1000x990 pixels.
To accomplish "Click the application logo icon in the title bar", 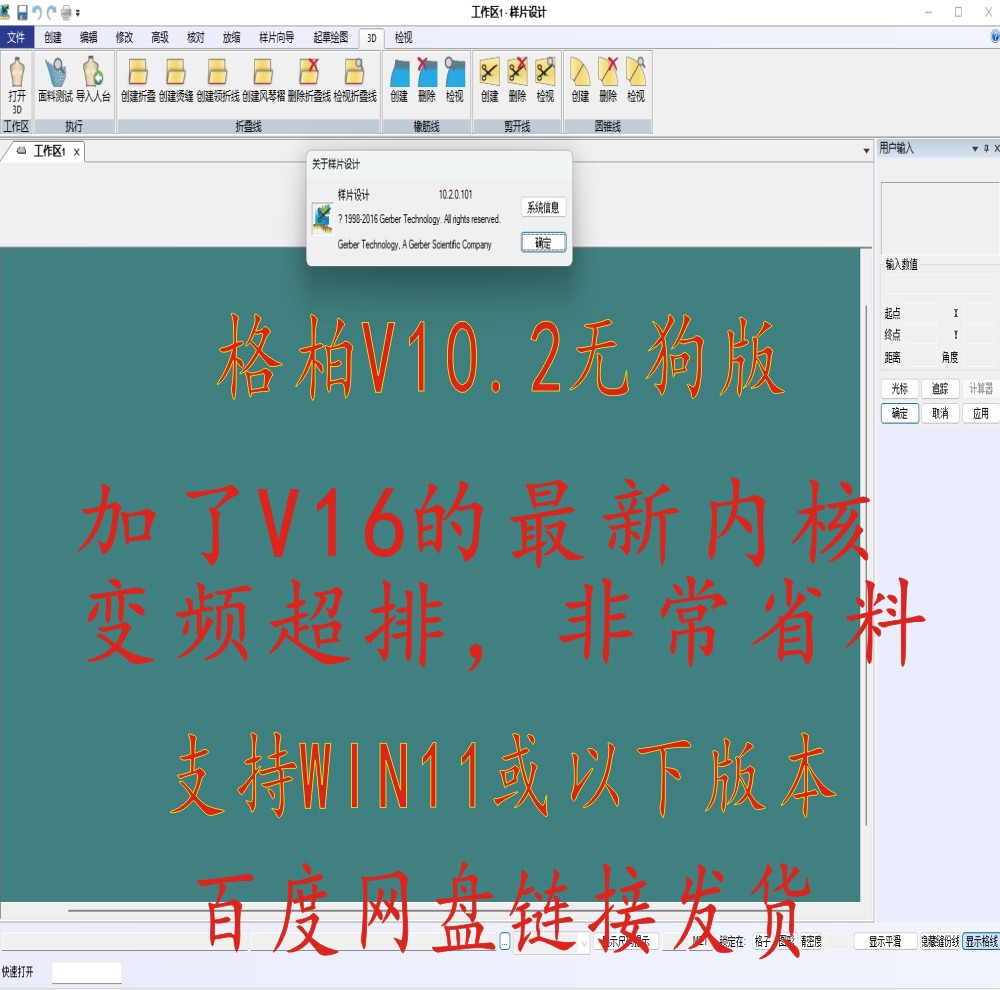I will click(6, 11).
